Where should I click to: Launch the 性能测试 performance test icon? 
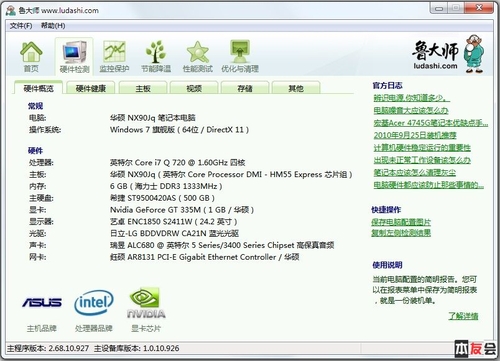(198, 56)
